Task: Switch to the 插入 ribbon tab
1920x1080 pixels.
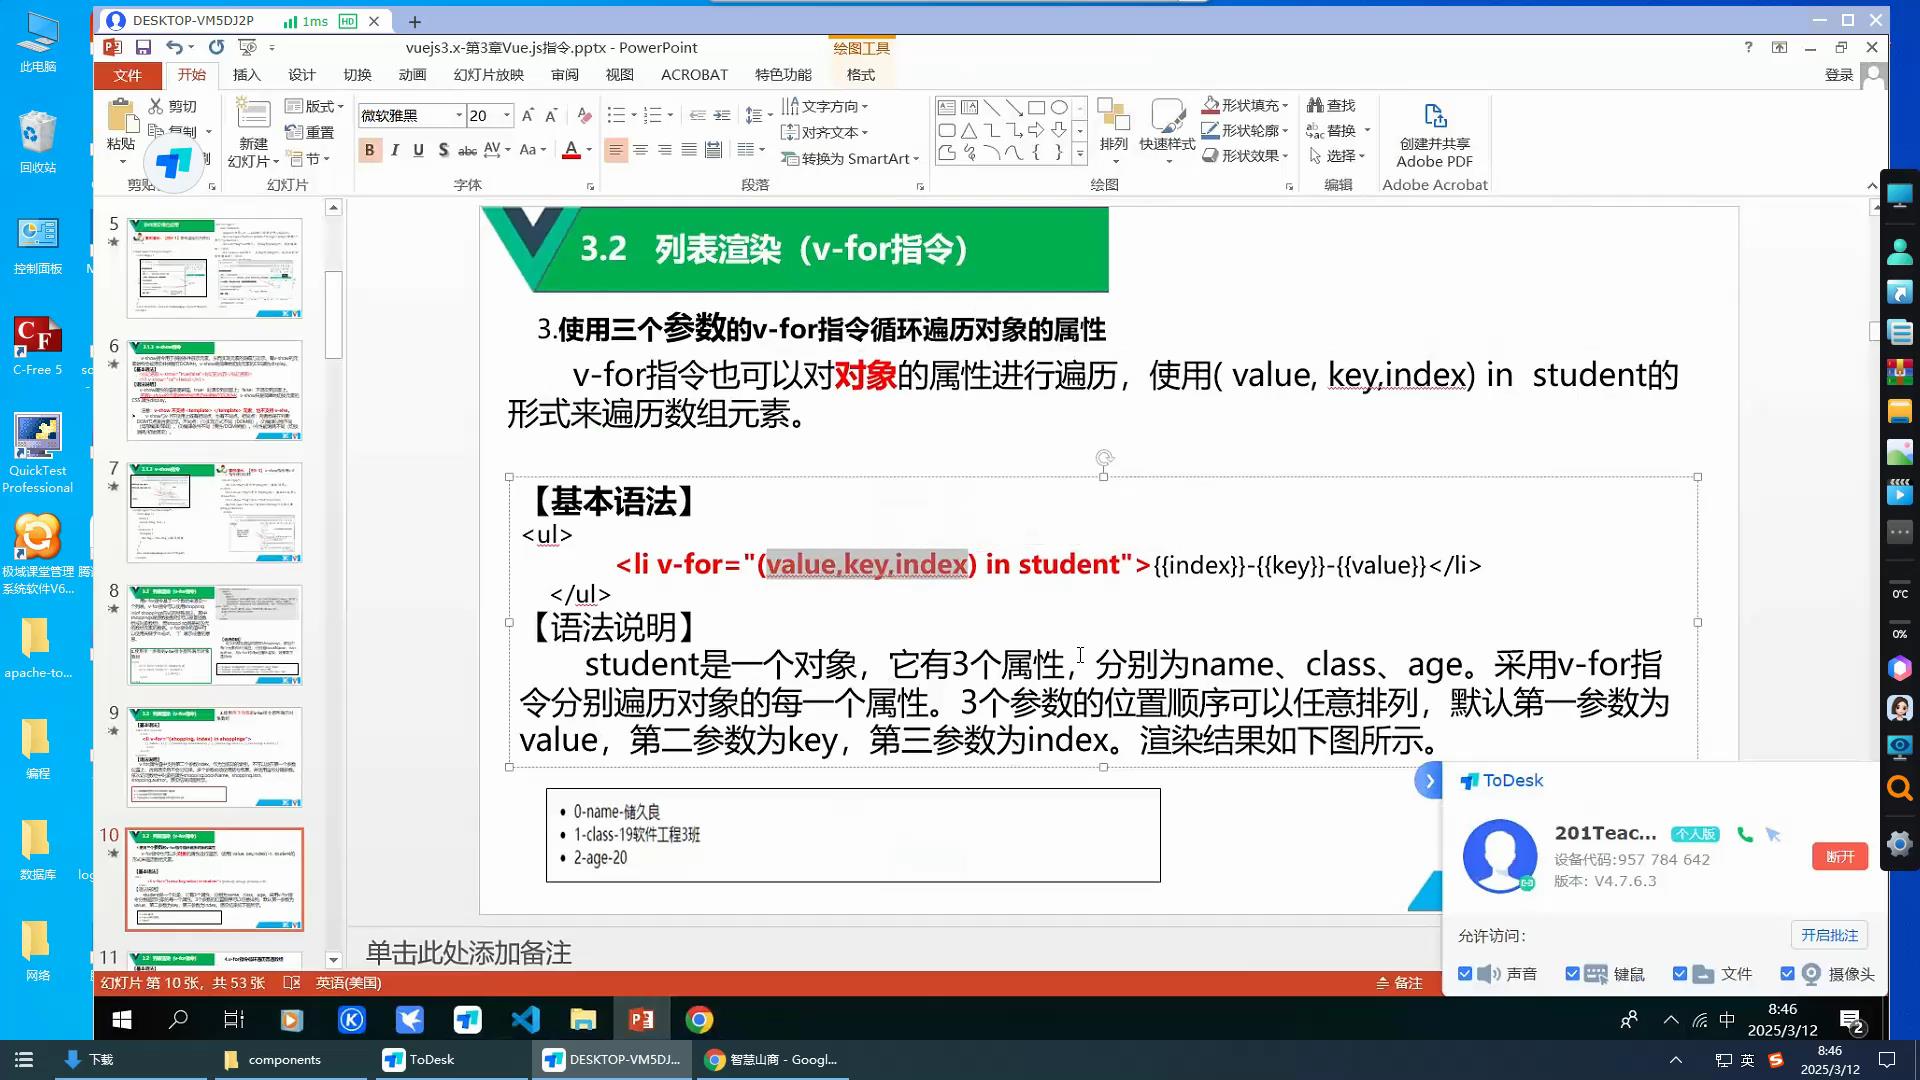Action: (246, 75)
